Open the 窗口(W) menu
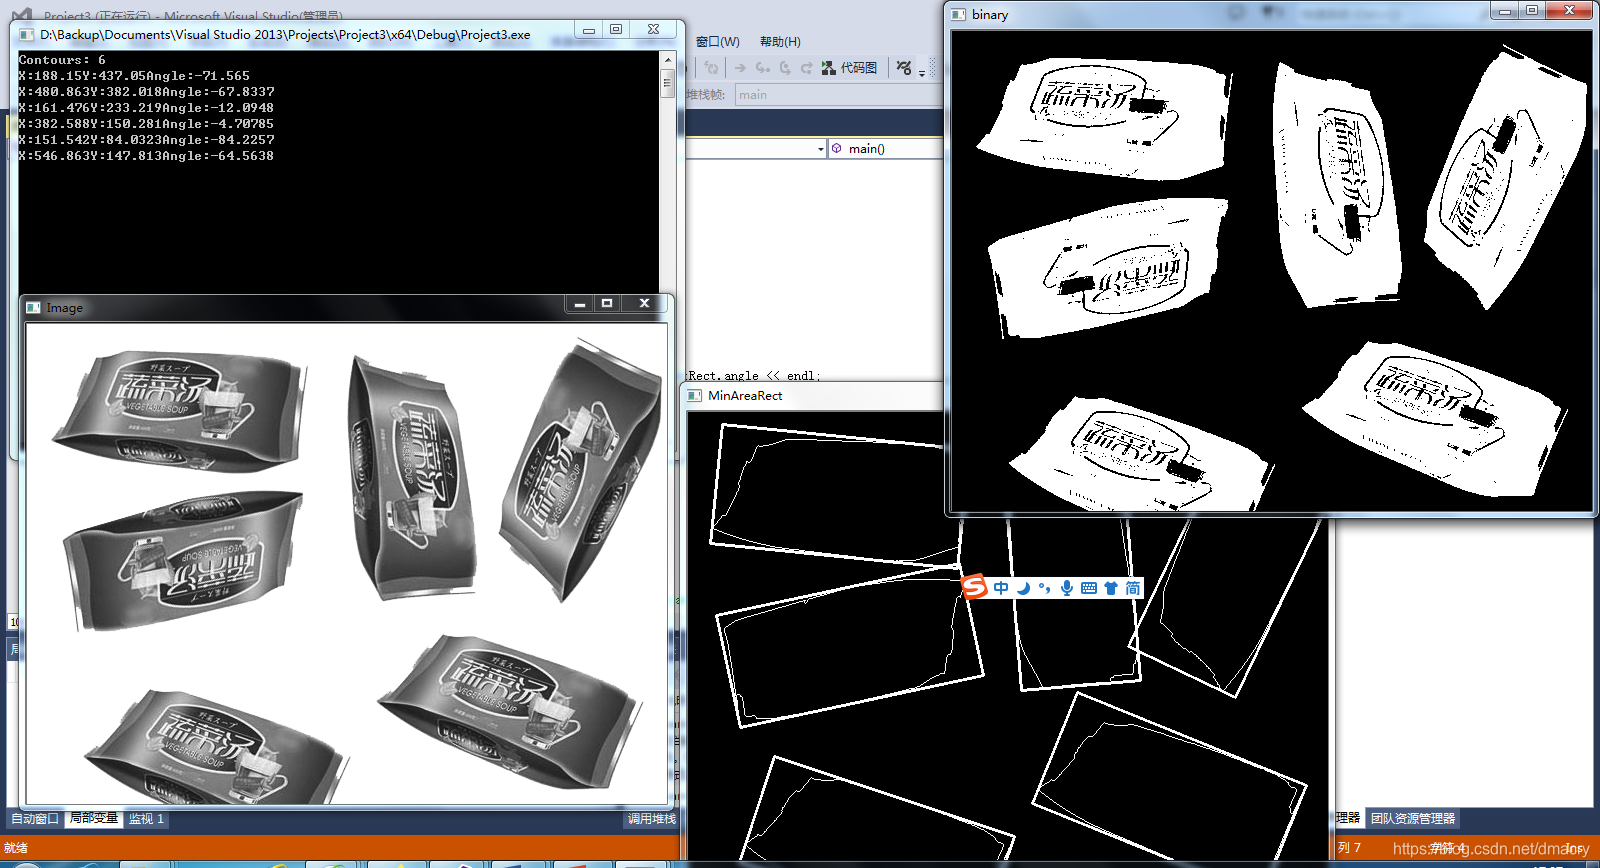 coord(718,41)
